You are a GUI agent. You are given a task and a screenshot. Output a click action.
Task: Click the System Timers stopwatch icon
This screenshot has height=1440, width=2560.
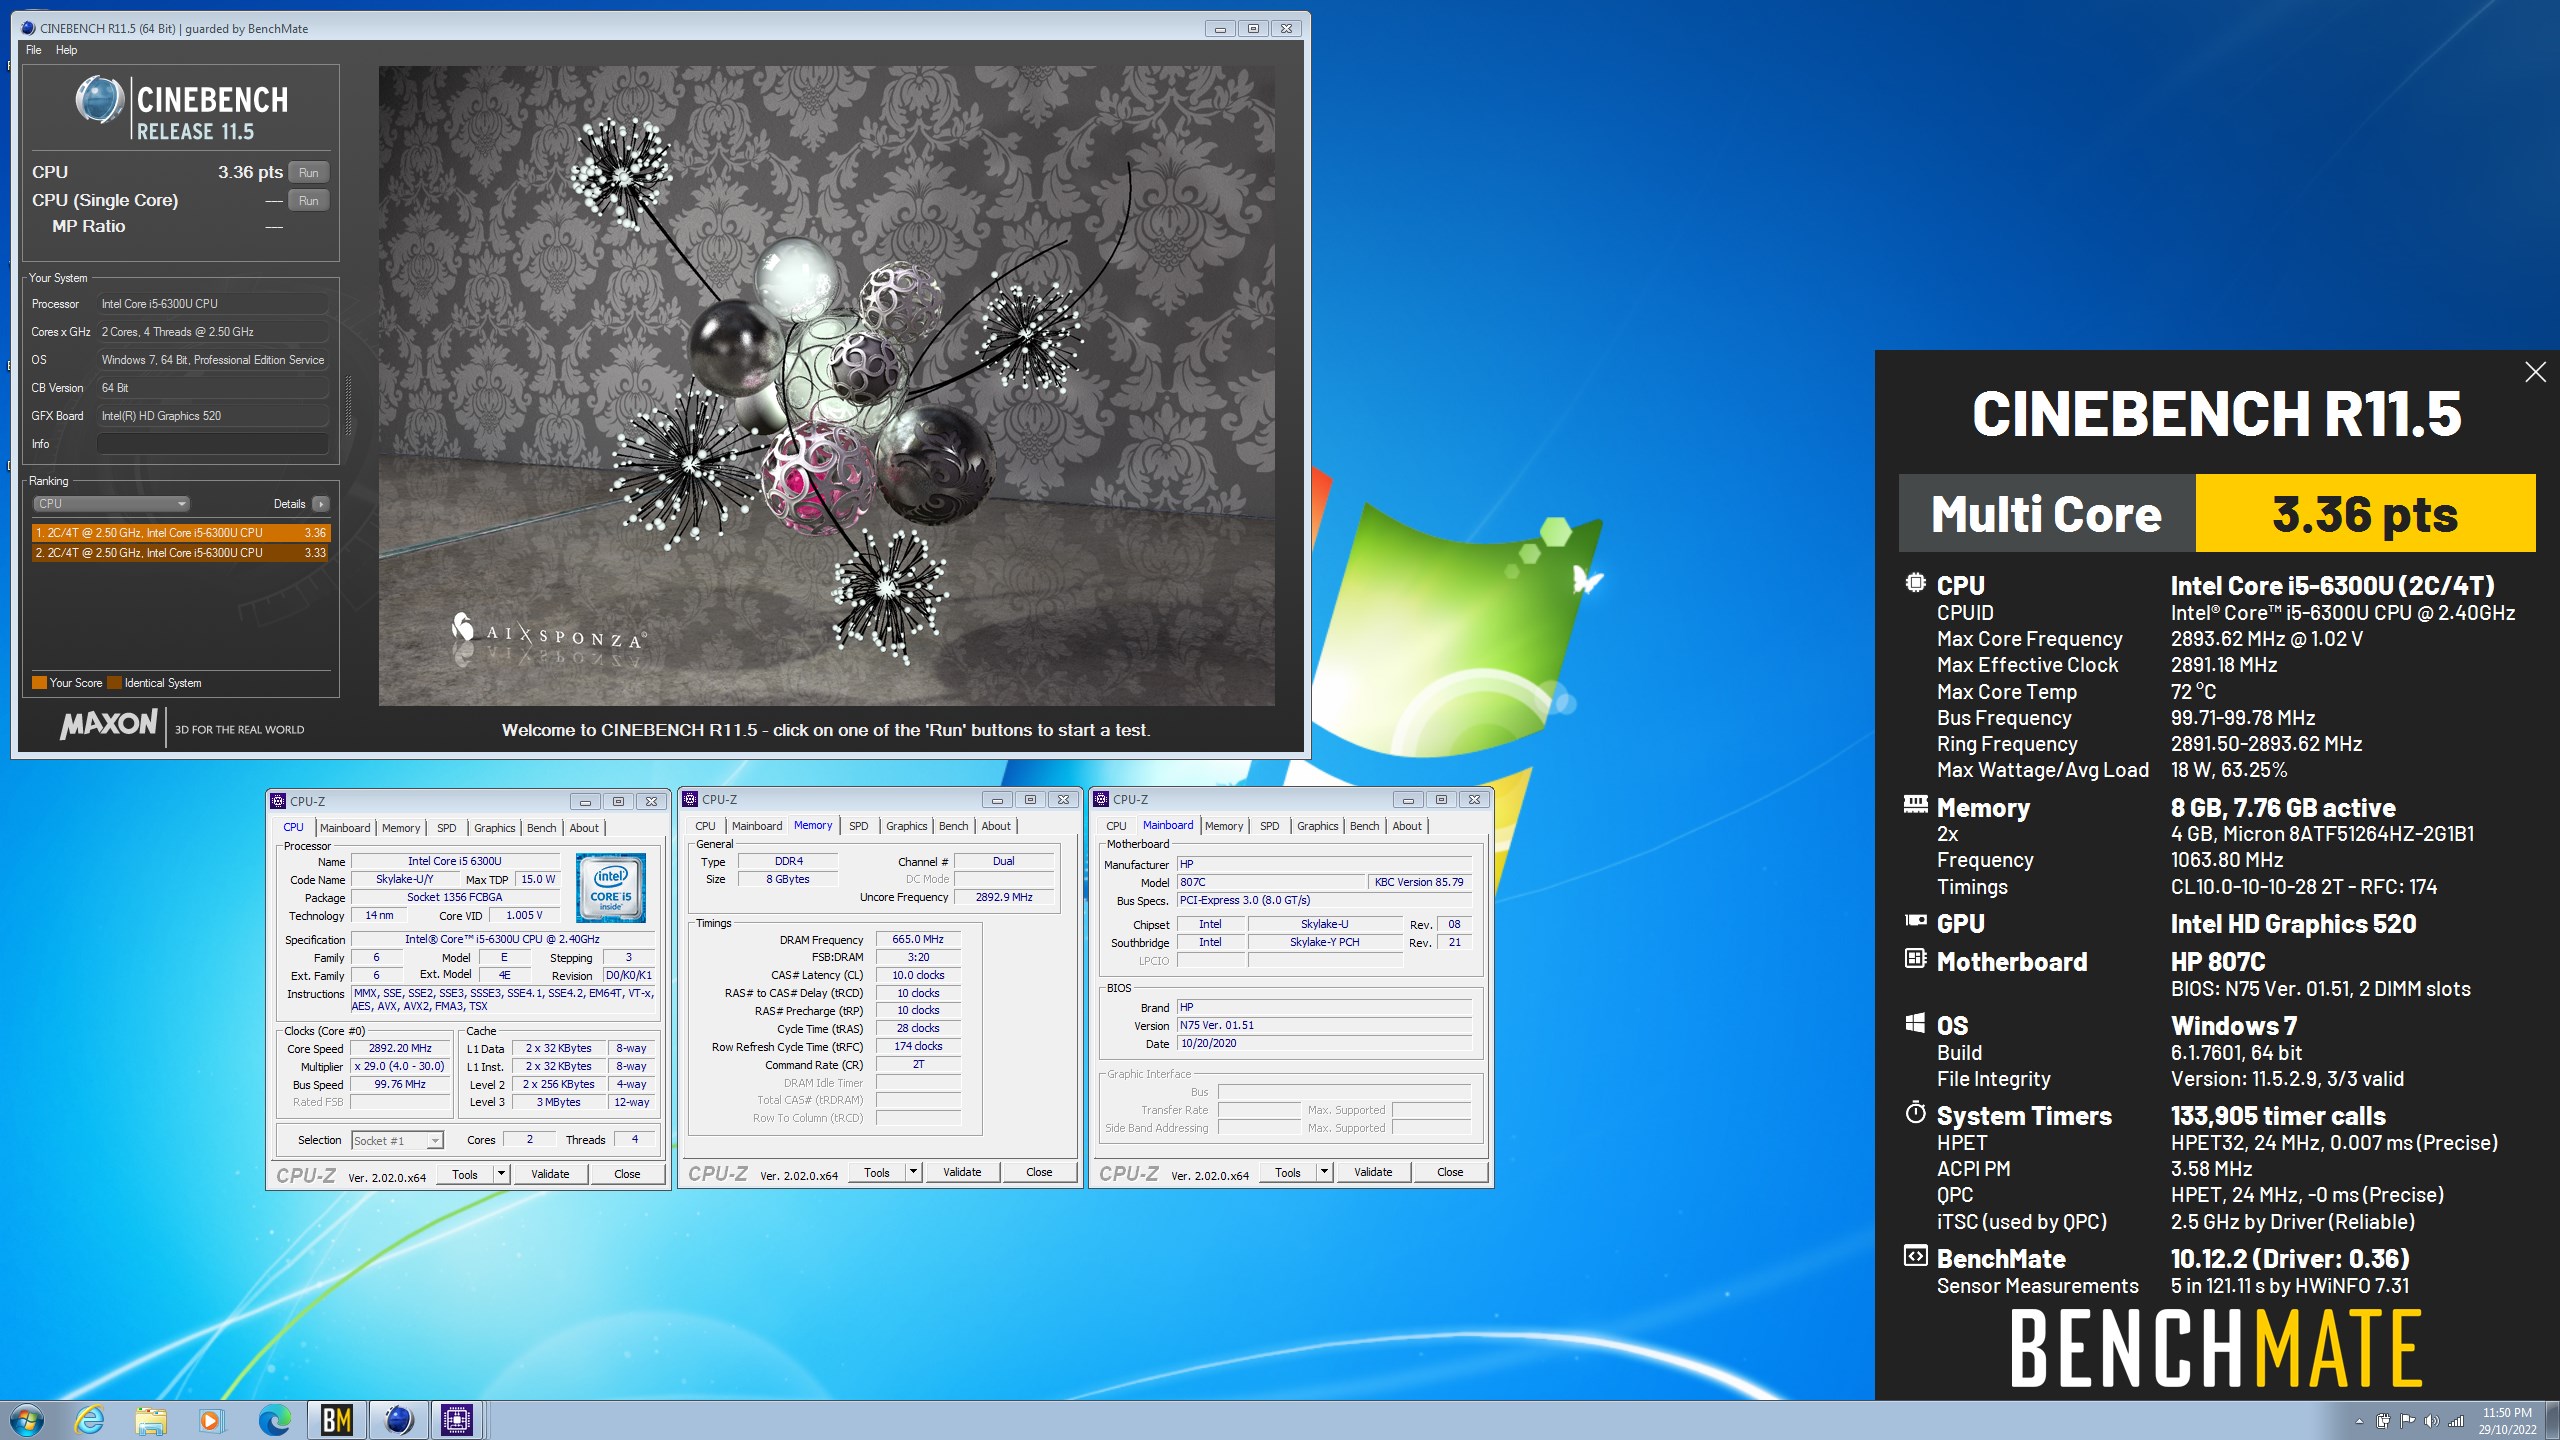pos(1915,1113)
